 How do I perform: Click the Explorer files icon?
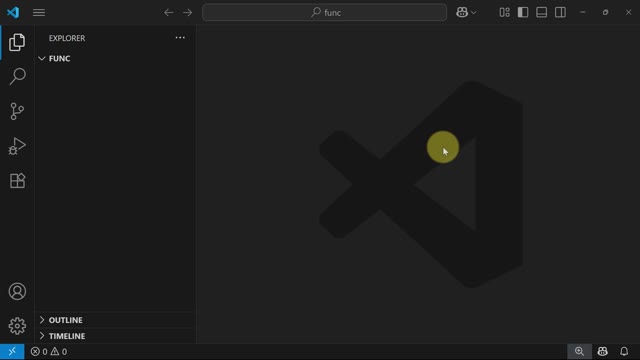[17, 42]
